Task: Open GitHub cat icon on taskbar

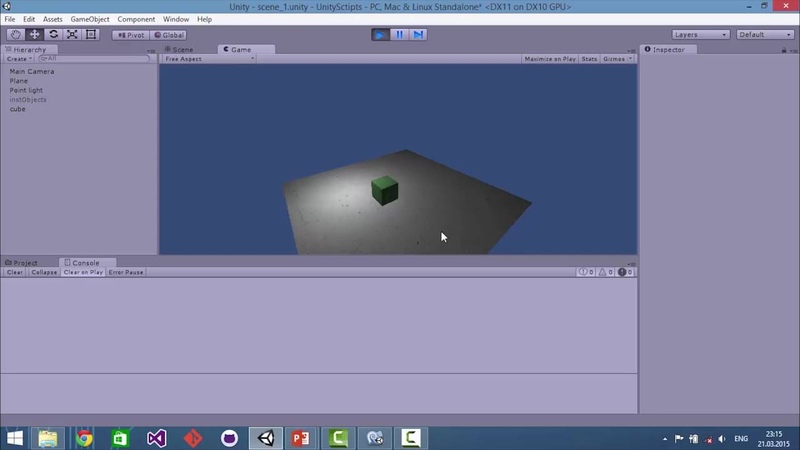Action: (230, 438)
